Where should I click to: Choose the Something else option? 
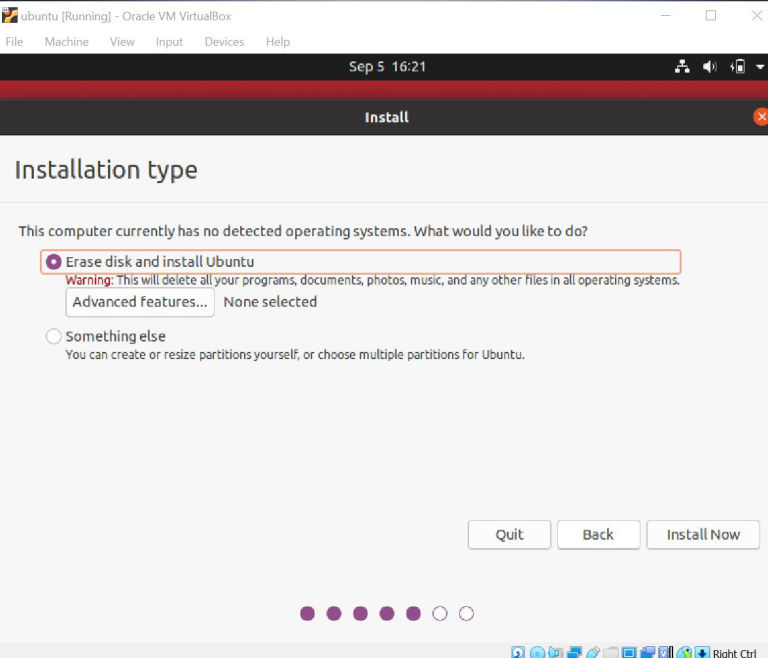pos(54,337)
